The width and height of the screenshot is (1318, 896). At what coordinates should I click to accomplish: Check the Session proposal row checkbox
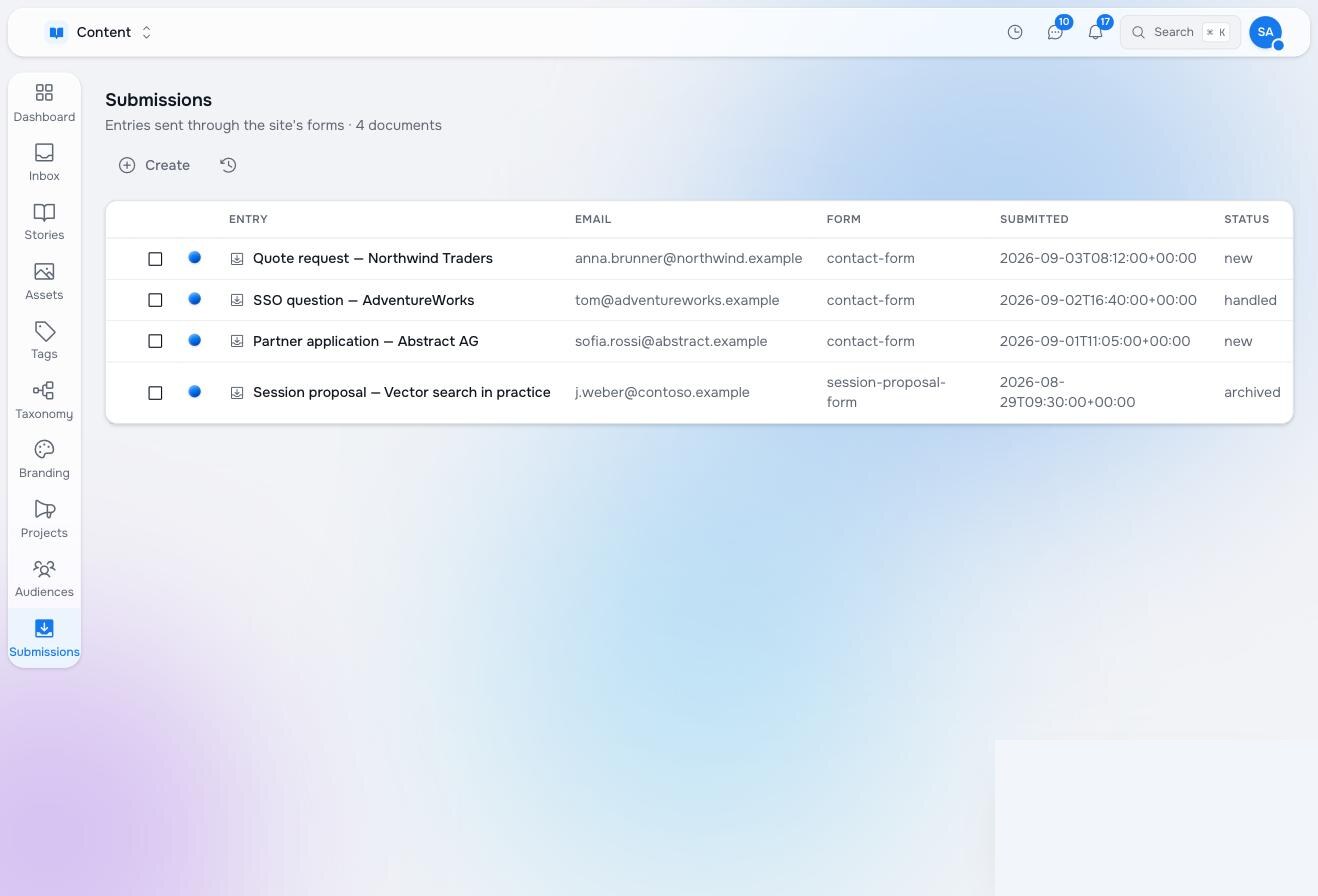pyautogui.click(x=155, y=393)
